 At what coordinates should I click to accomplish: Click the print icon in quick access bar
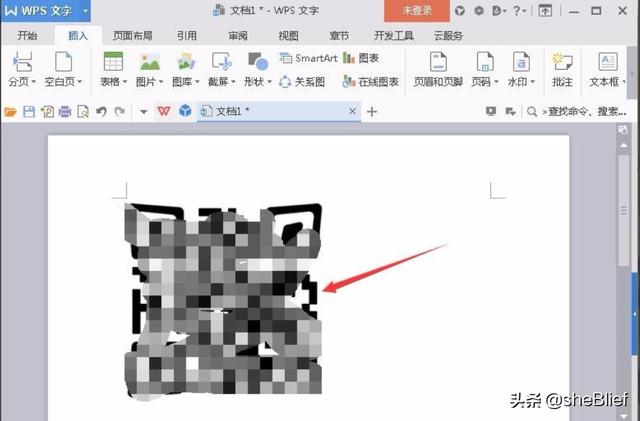65,112
